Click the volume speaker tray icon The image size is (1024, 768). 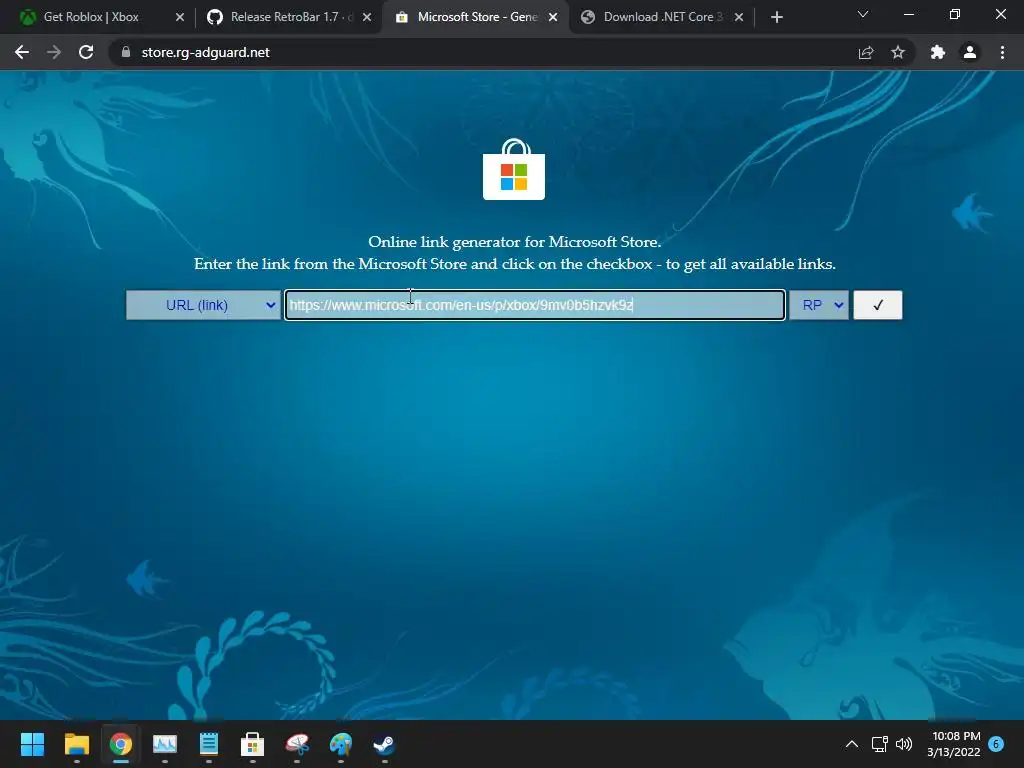pyautogui.click(x=904, y=744)
